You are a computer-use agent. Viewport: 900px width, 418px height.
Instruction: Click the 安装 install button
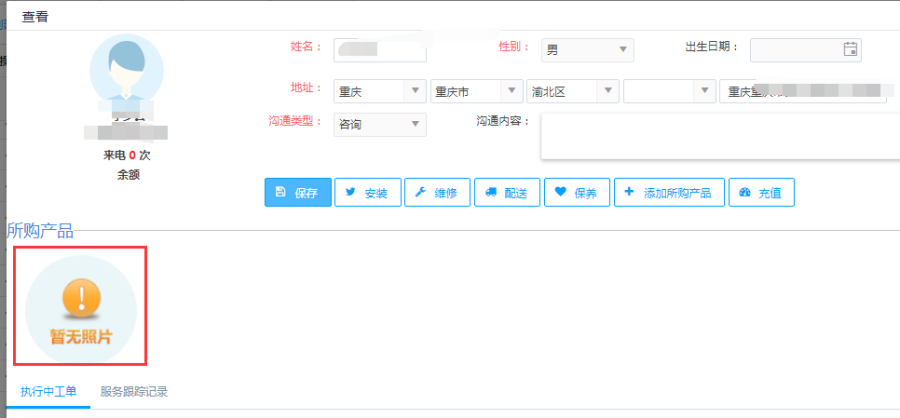tap(367, 193)
